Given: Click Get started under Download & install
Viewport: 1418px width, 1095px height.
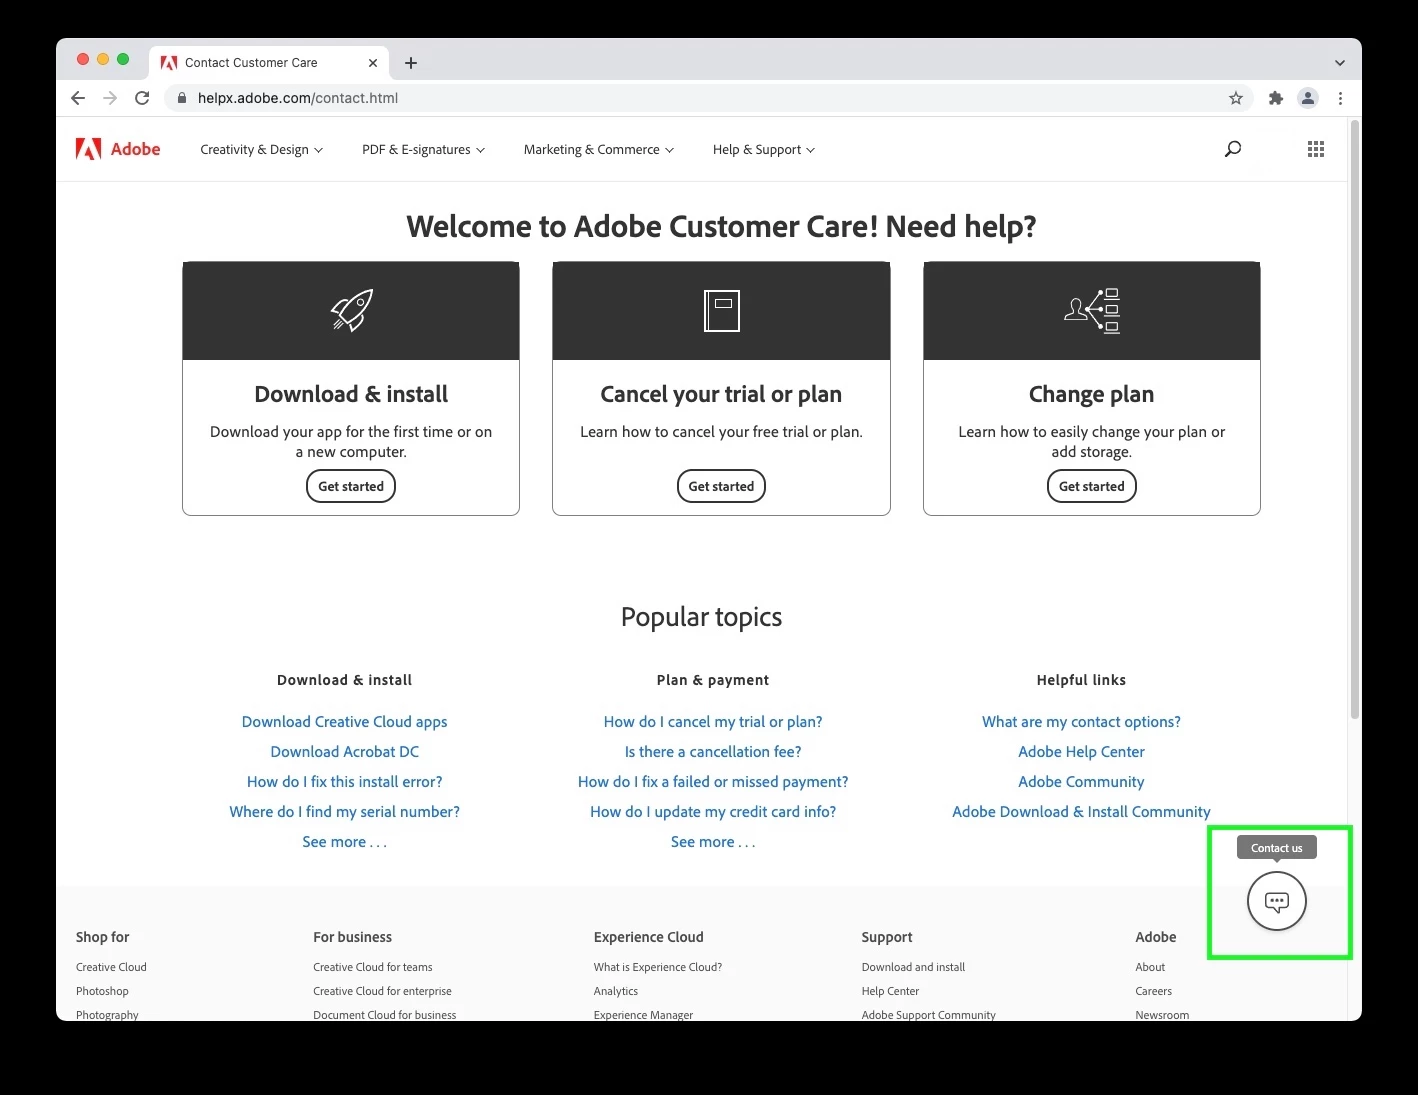Looking at the screenshot, I should [351, 486].
